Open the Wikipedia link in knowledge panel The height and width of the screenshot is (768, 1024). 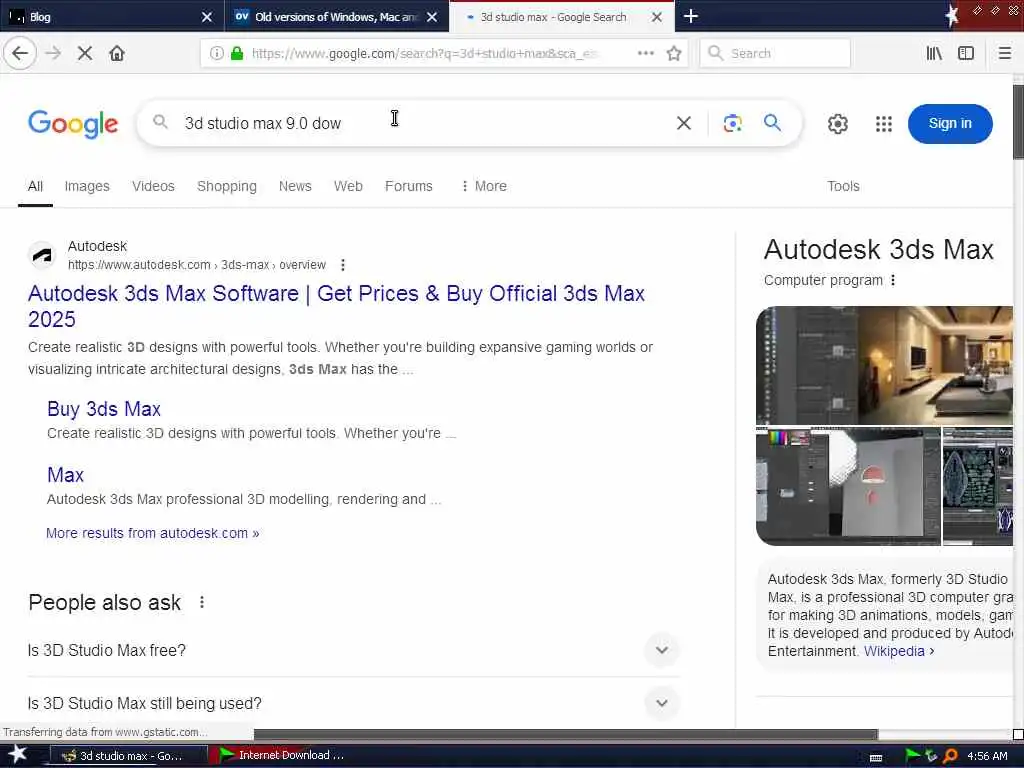899,651
